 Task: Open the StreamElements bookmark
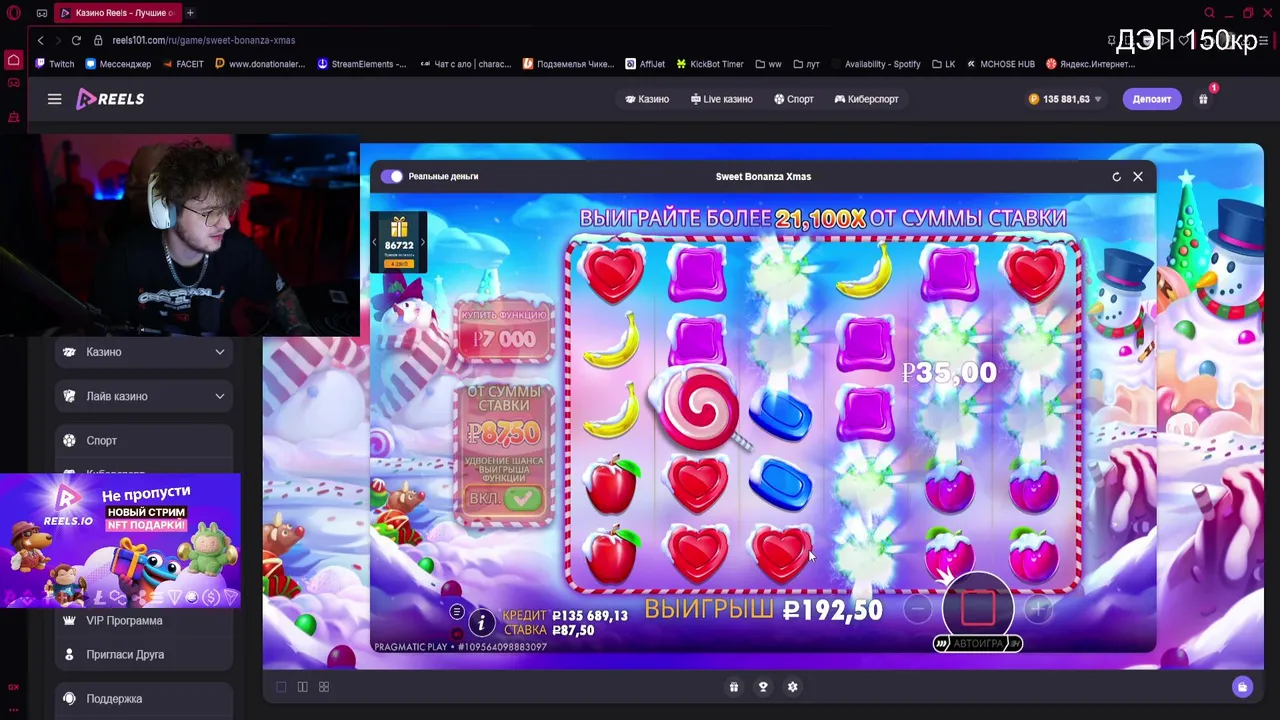[x=362, y=64]
